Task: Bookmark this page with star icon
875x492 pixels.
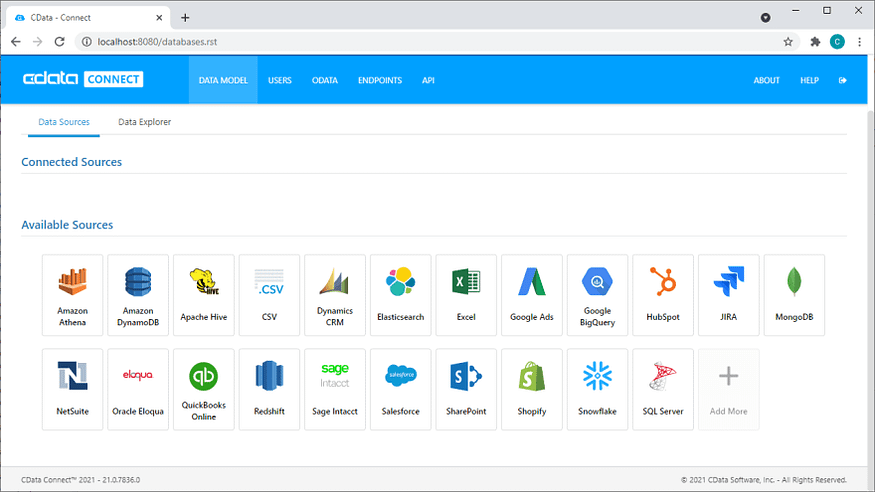Action: point(788,42)
